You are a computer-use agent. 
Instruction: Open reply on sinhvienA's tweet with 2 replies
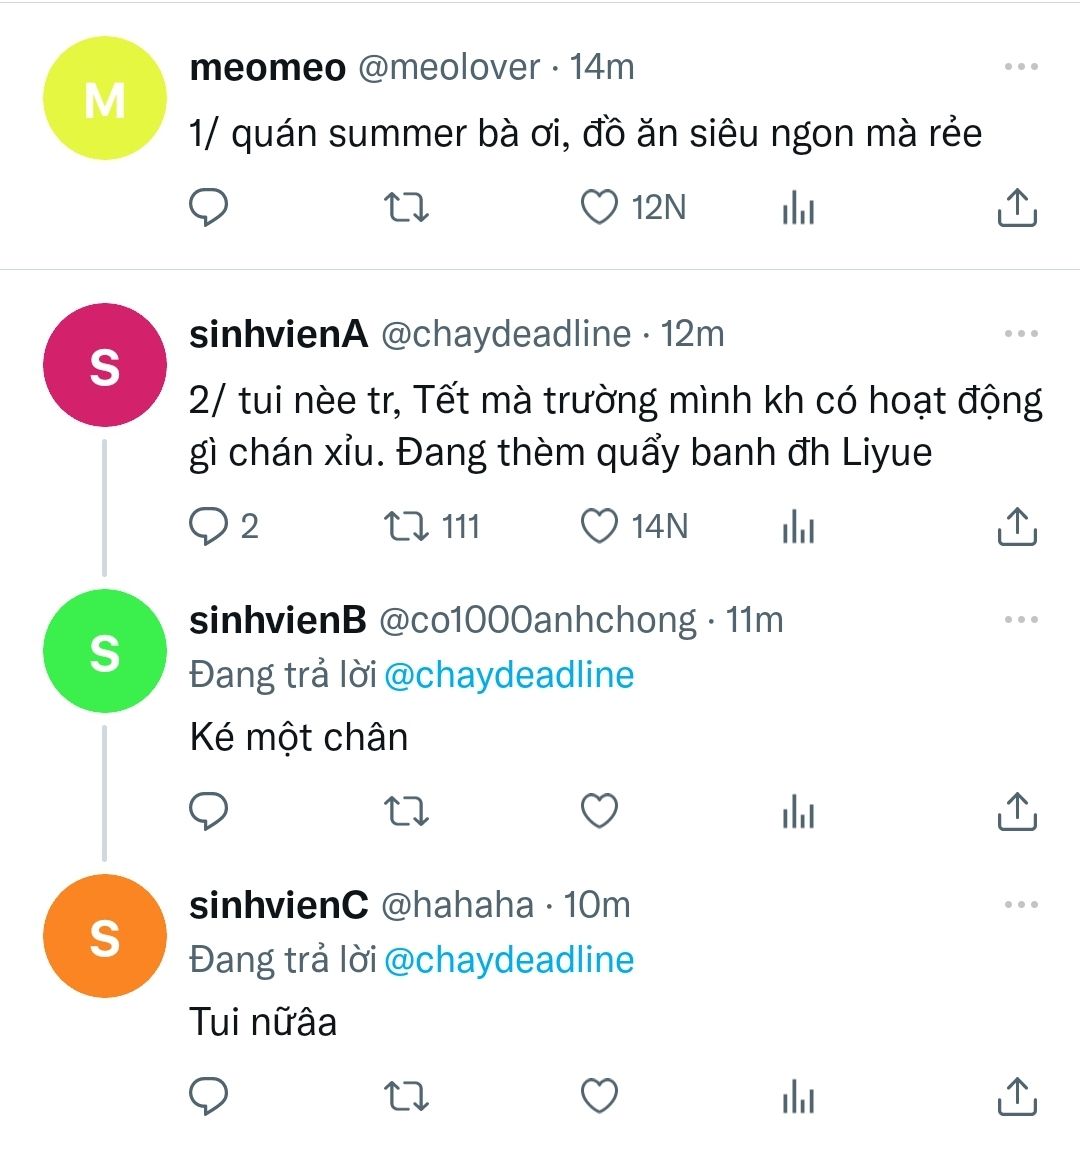pyautogui.click(x=209, y=526)
